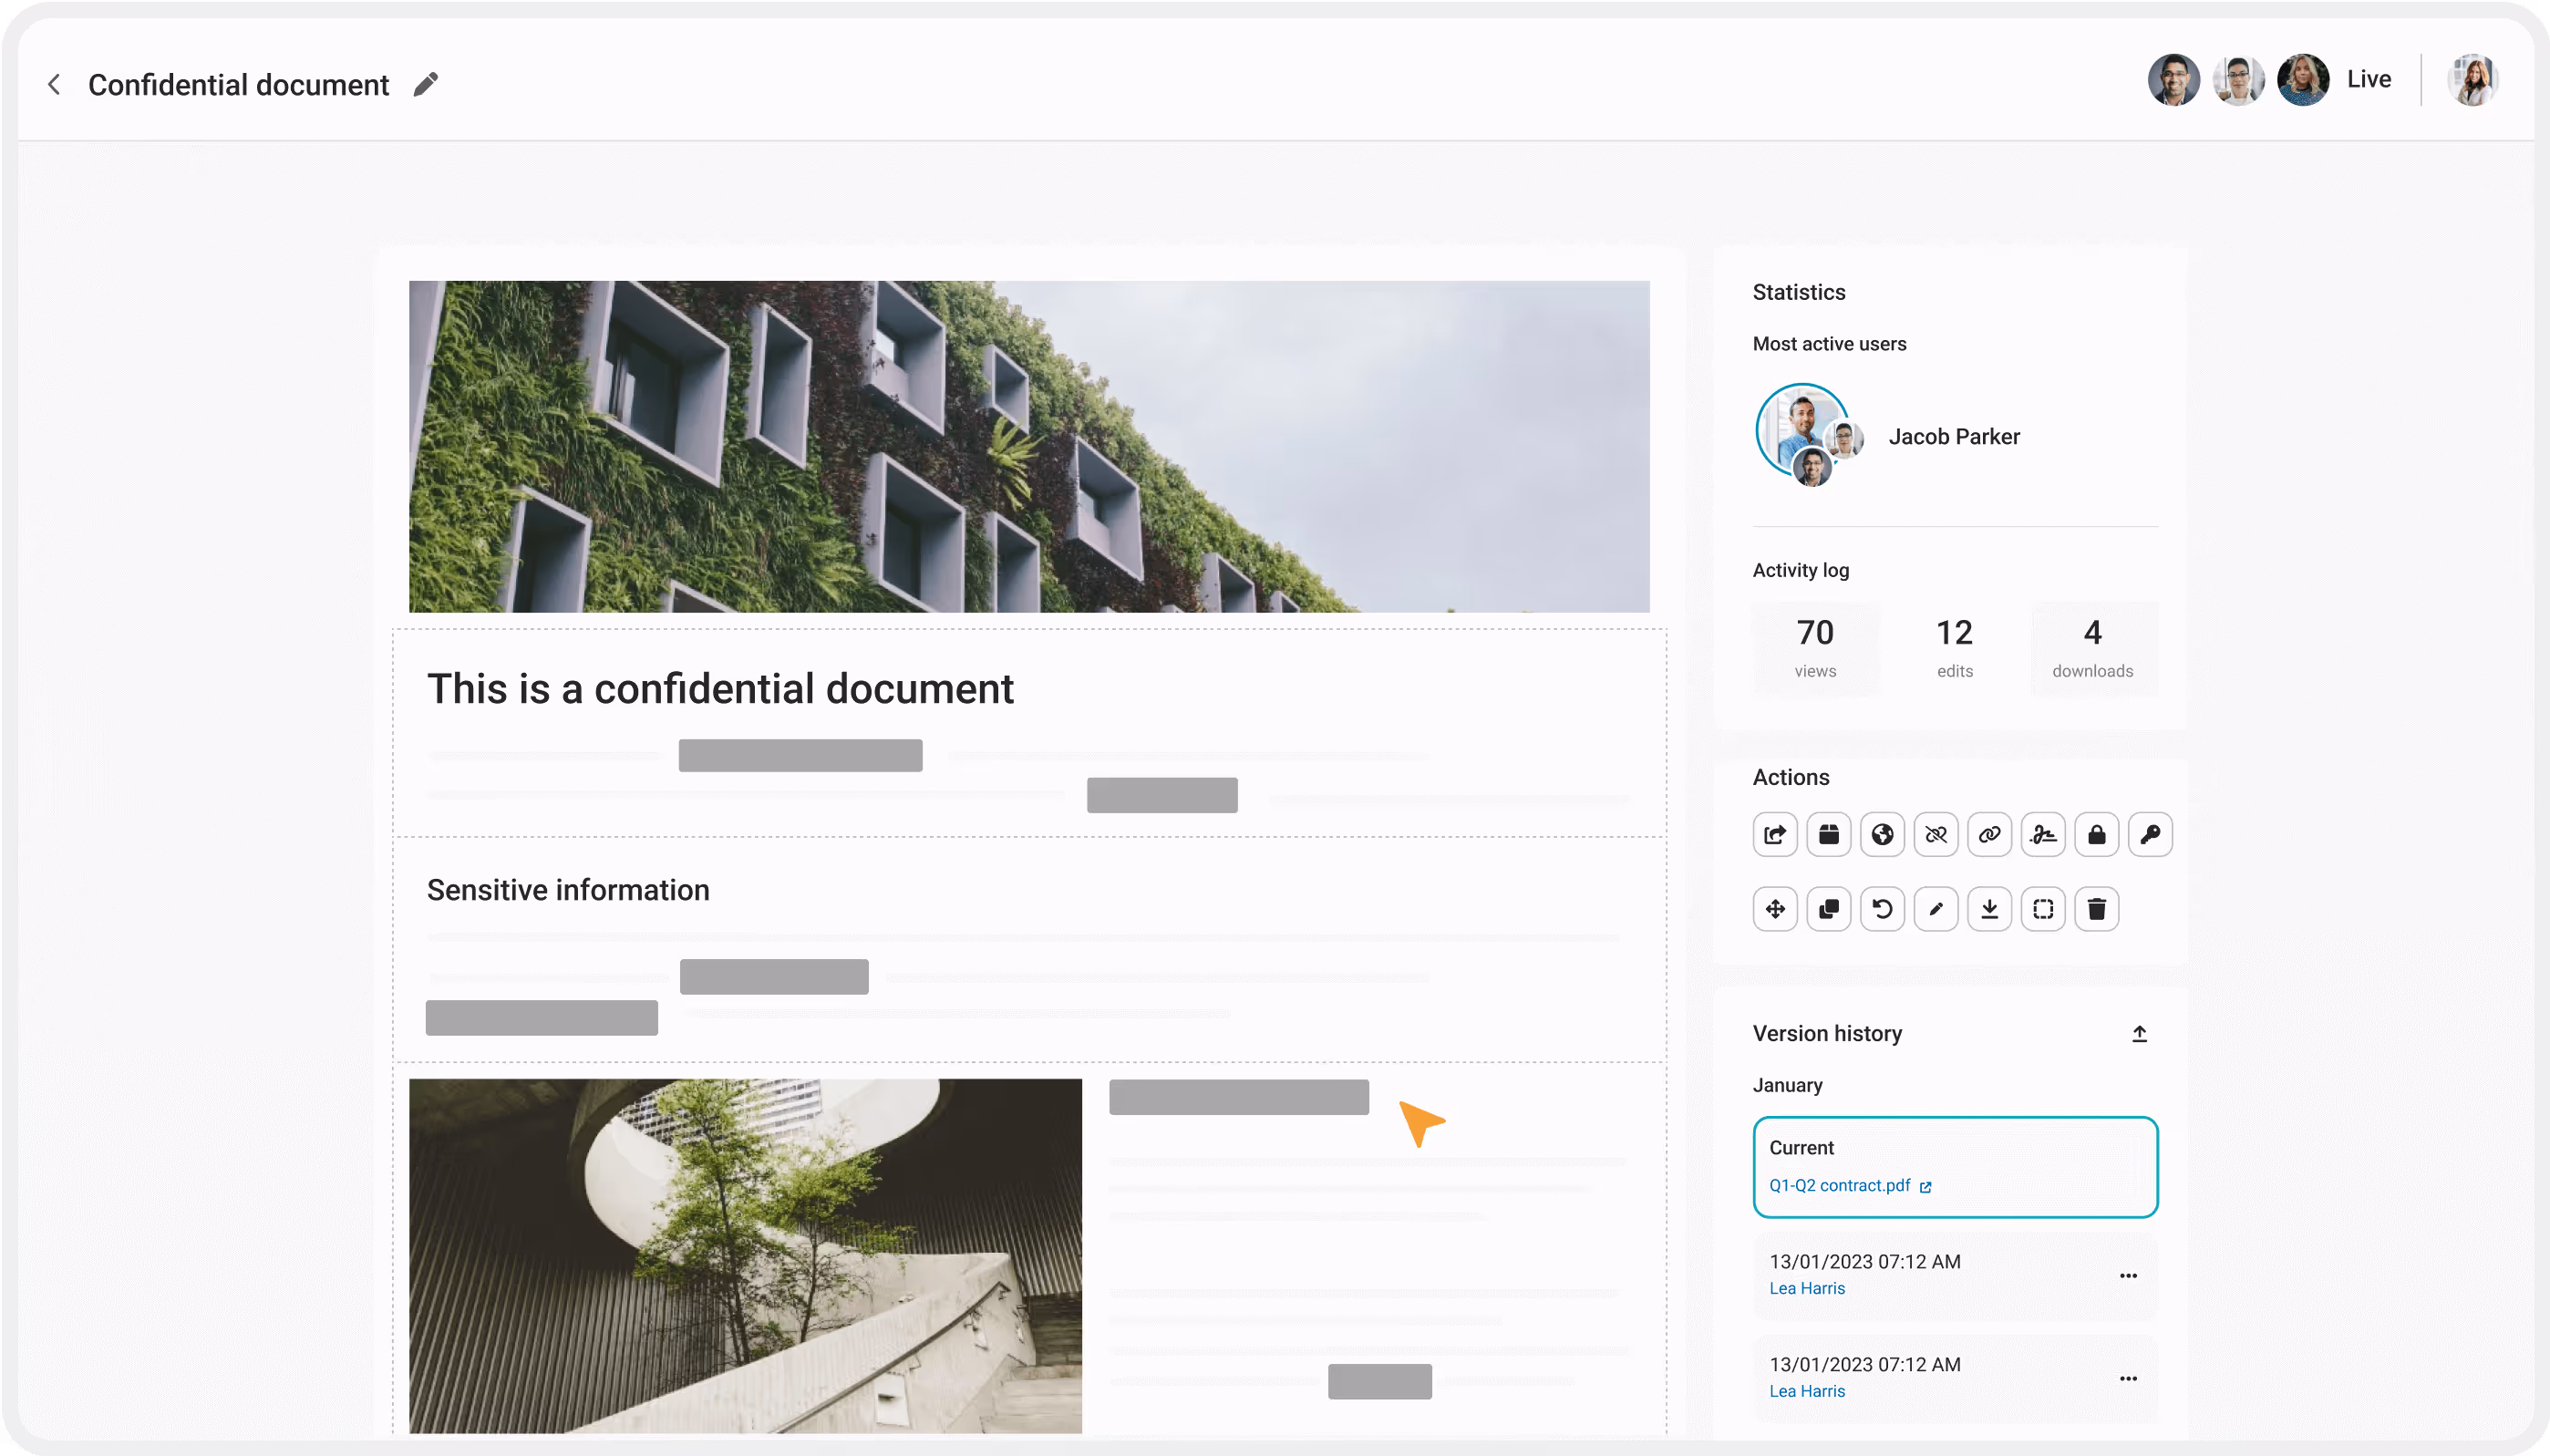Screen dimensions: 2550x1456
Task: Go back with the left chevron
Action: tap(55, 85)
